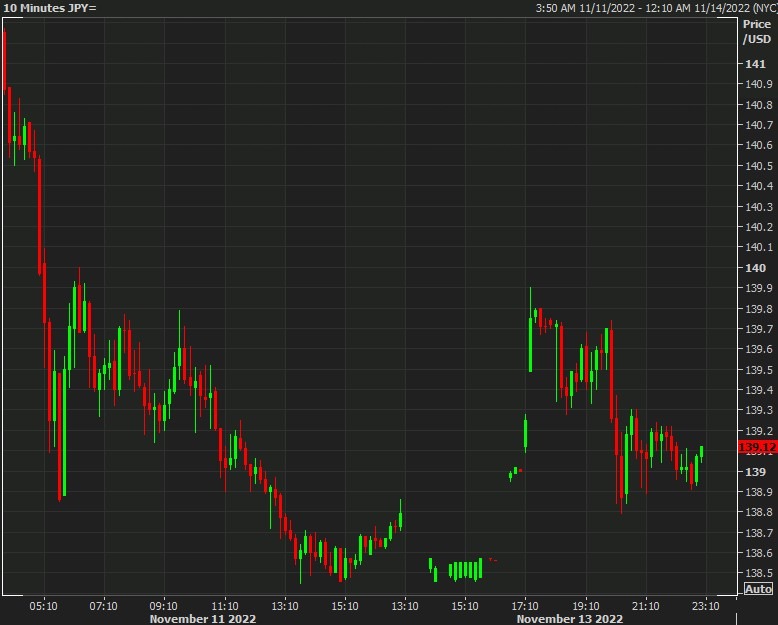Click the 139.8 price axis label
Viewport: 778px width, 625px height.
759,309
